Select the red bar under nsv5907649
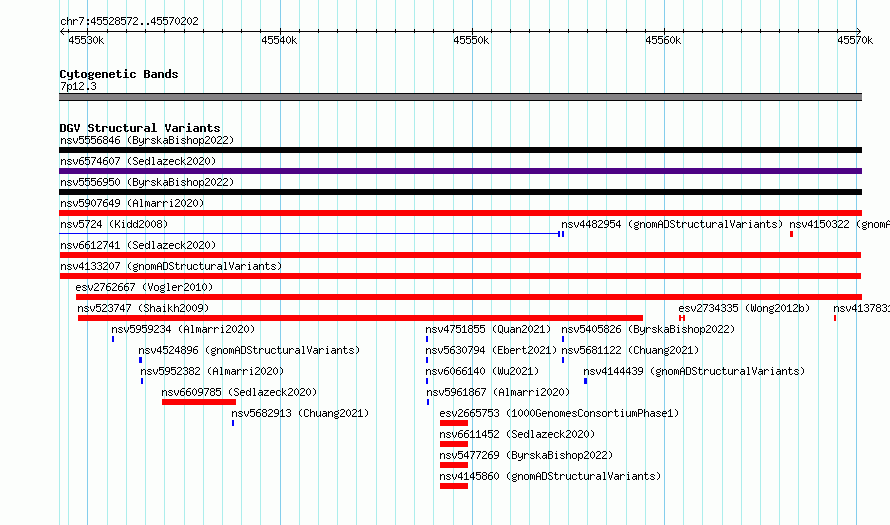Image resolution: width=890 pixels, height=525 pixels. 460,213
